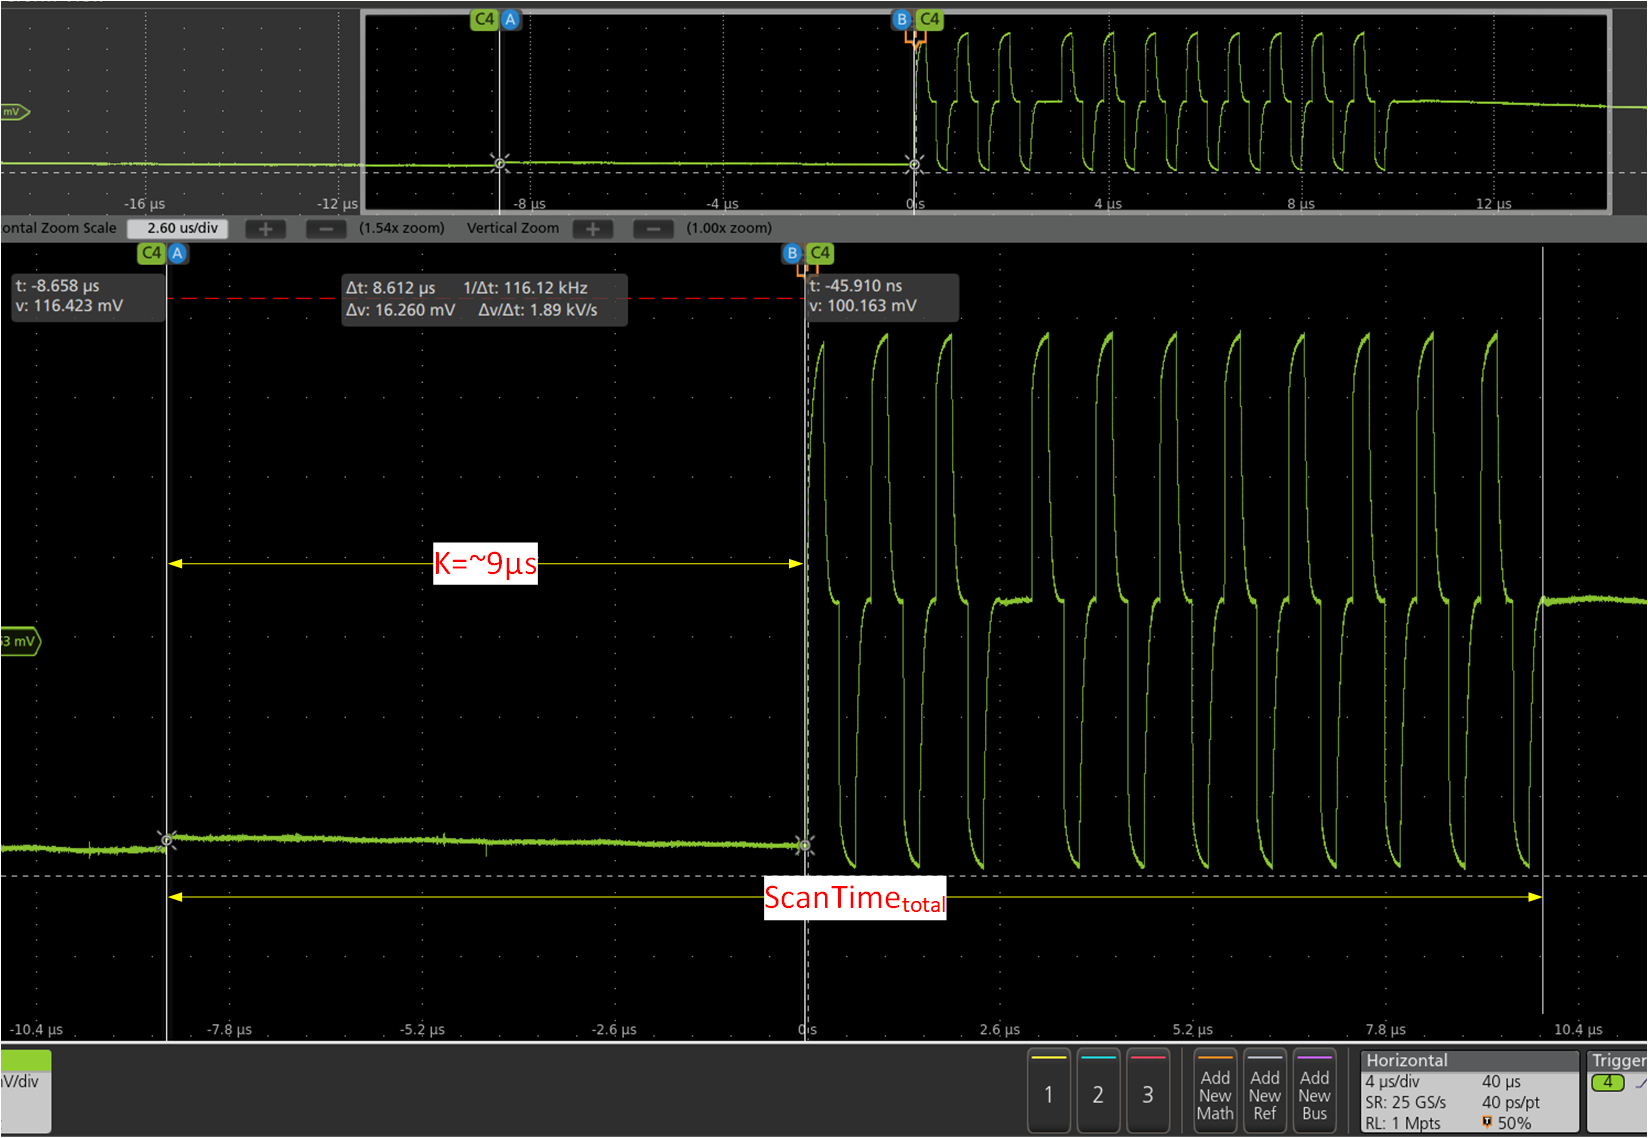Click C4 badge beside cursor B in main view
1648x1138 pixels.
(820, 253)
